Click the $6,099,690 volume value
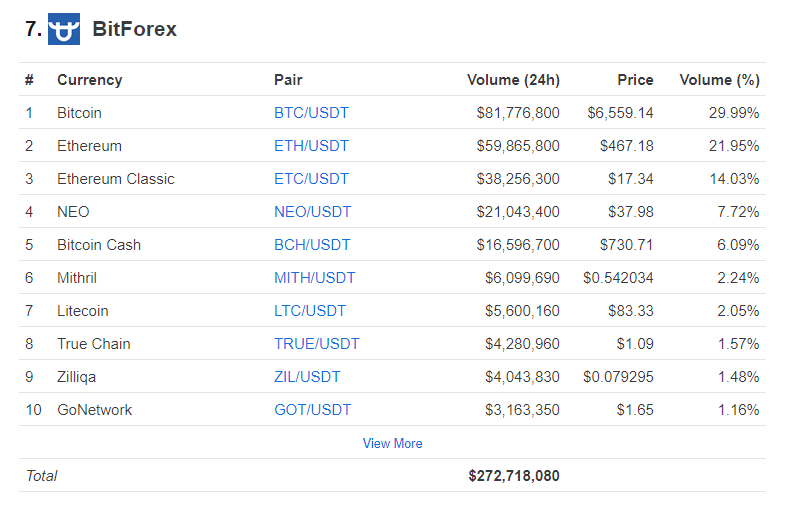The width and height of the screenshot is (801, 523). [x=522, y=278]
